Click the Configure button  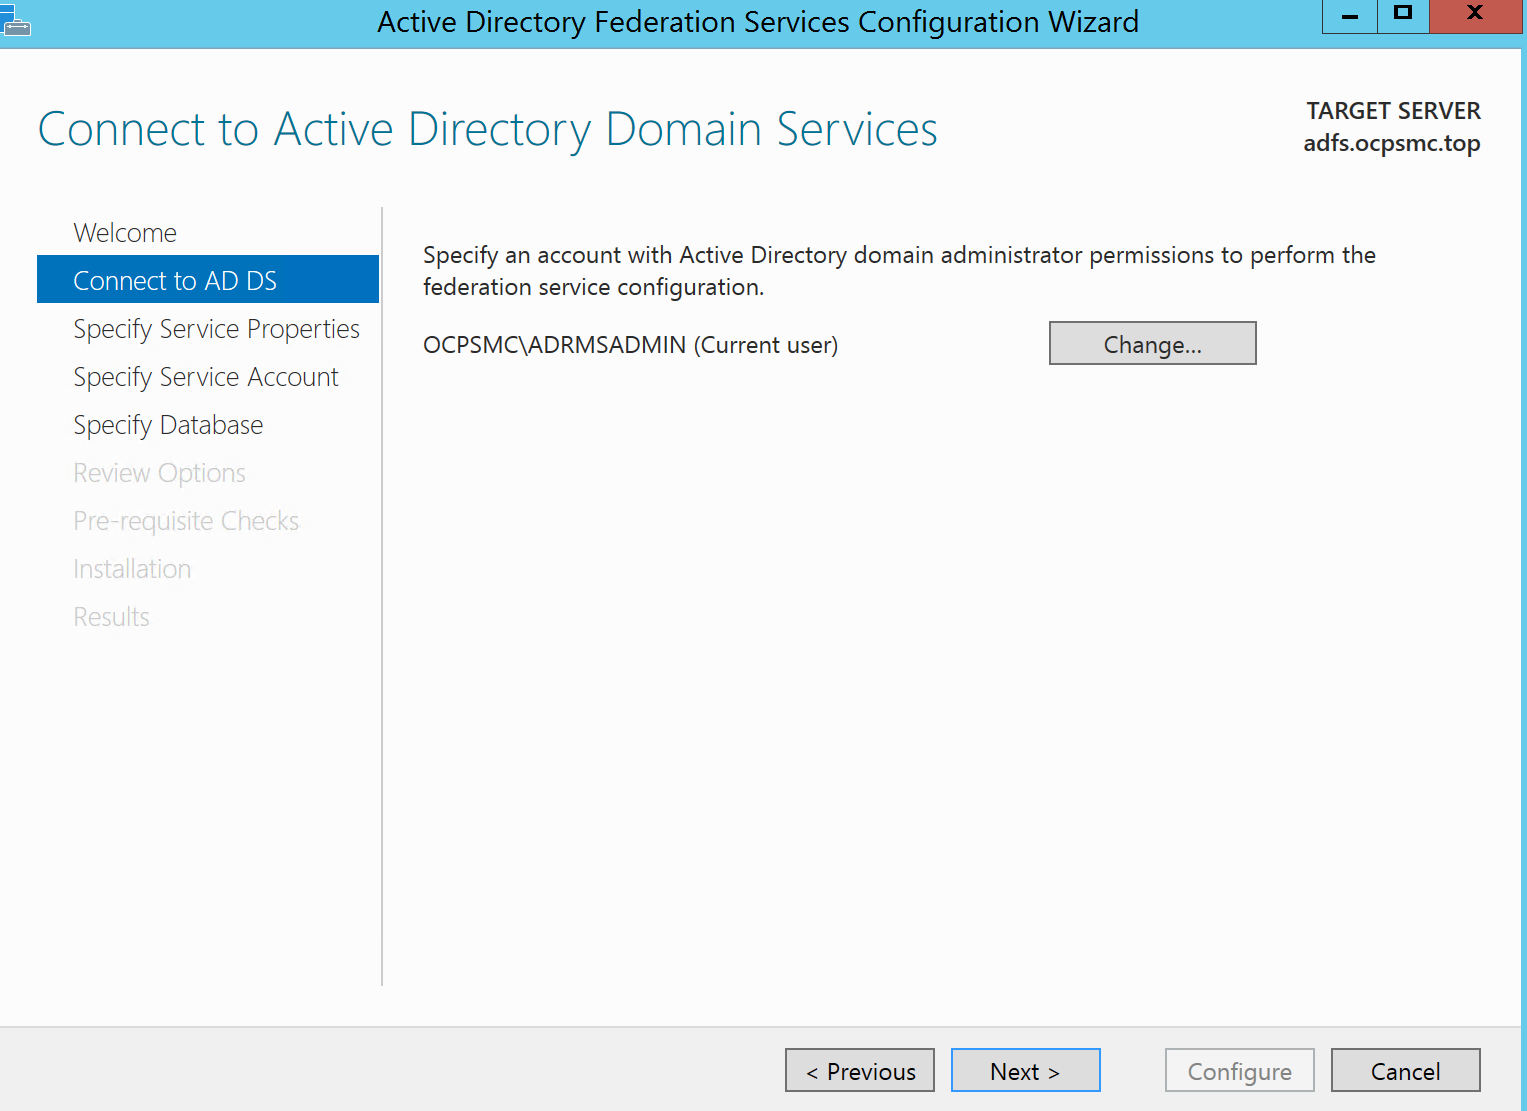(x=1240, y=1070)
